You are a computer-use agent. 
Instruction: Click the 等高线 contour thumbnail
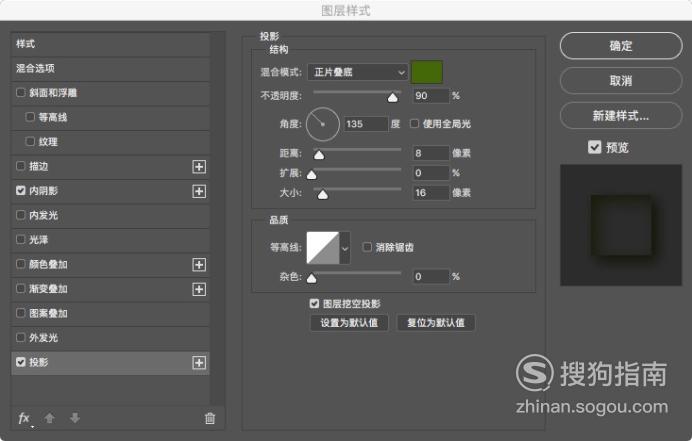tap(323, 248)
